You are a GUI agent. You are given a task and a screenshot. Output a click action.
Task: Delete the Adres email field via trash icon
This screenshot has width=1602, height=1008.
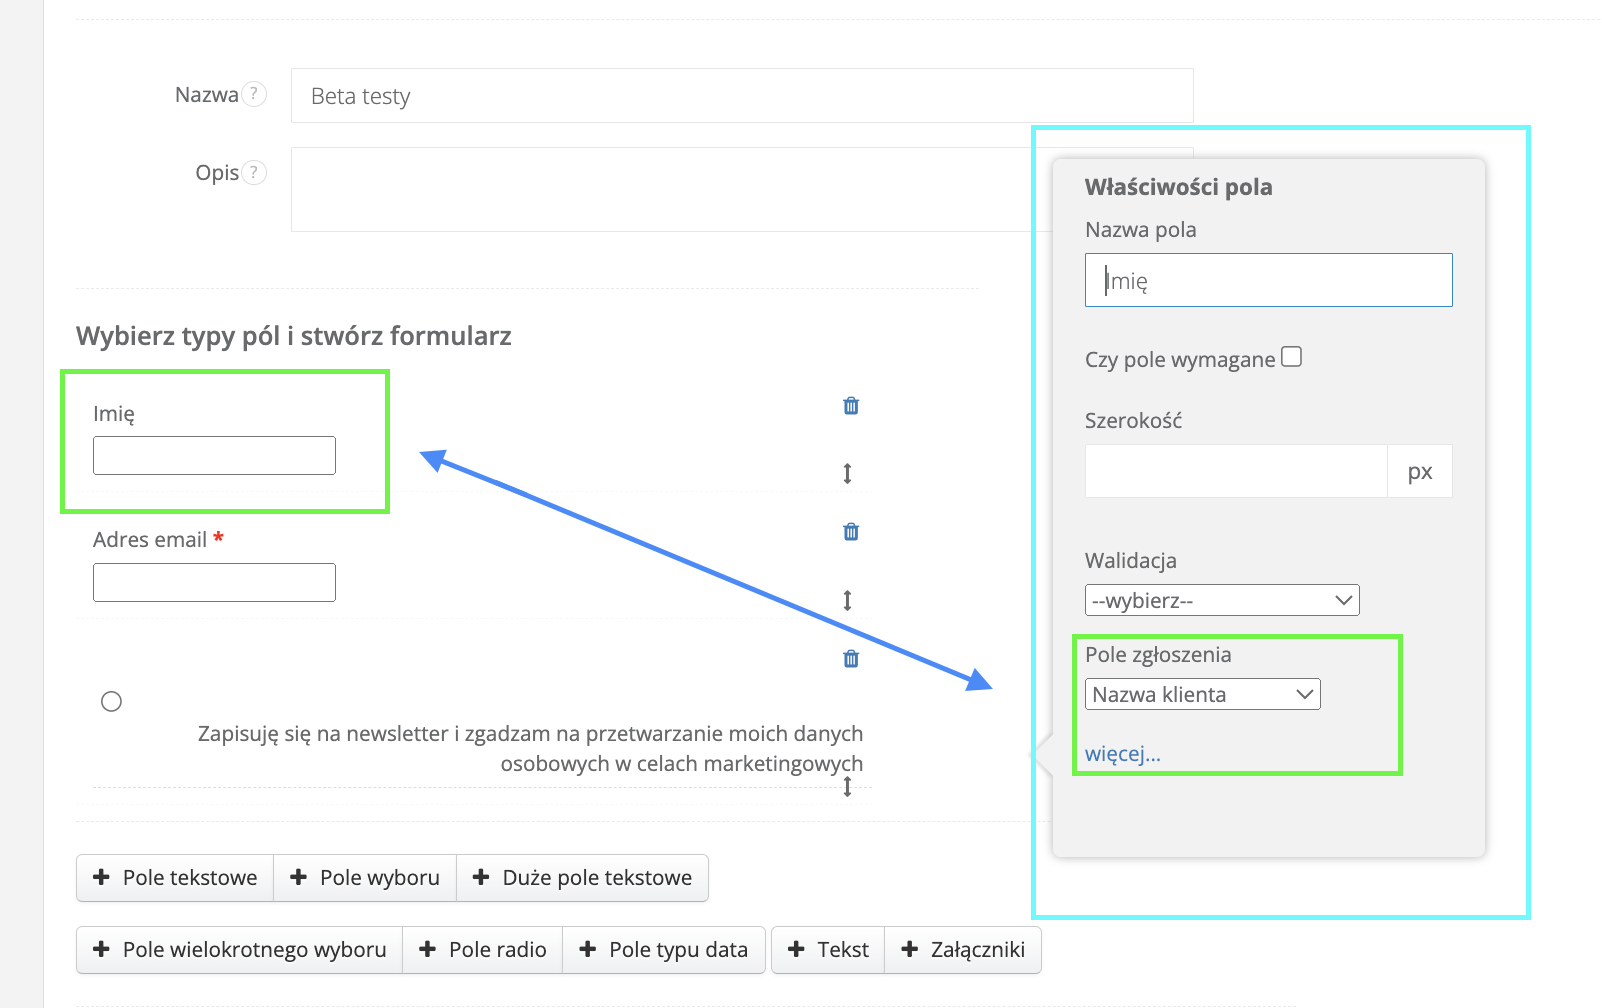coord(851,531)
